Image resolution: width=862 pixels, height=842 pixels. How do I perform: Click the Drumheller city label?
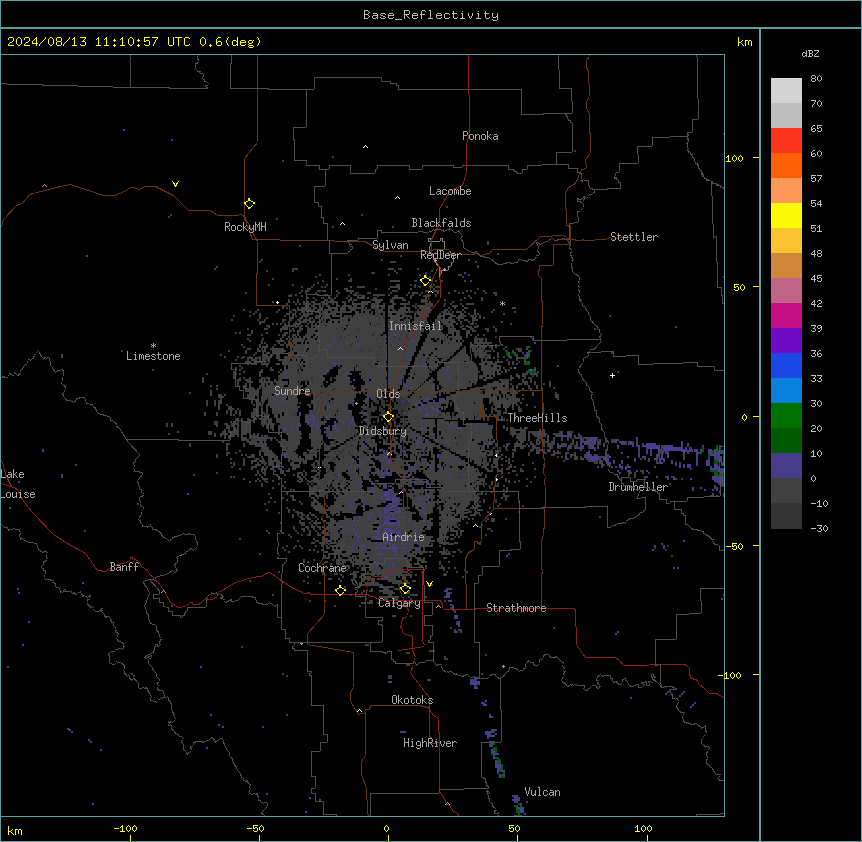point(638,487)
